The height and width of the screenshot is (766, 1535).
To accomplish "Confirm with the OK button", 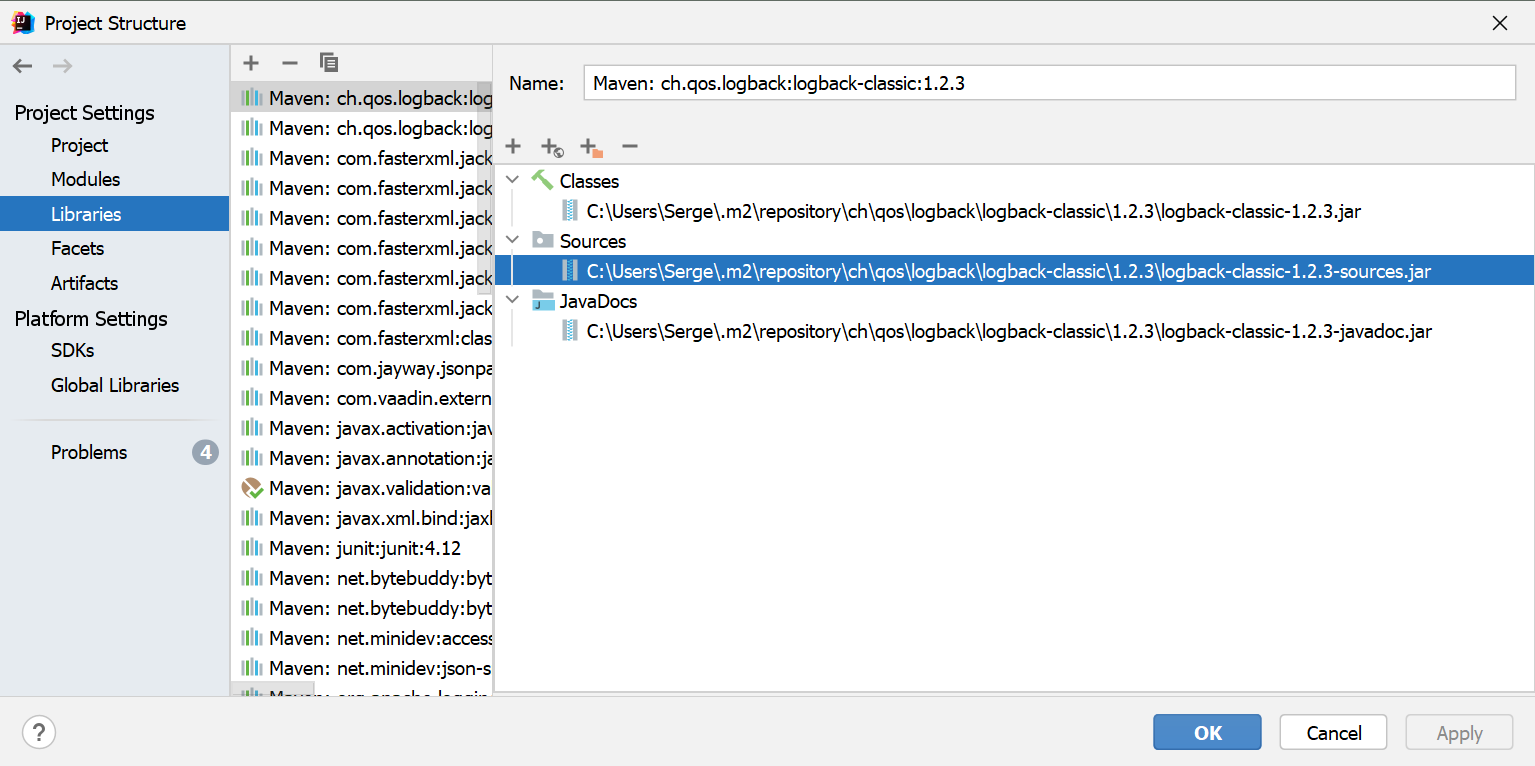I will [x=1207, y=732].
